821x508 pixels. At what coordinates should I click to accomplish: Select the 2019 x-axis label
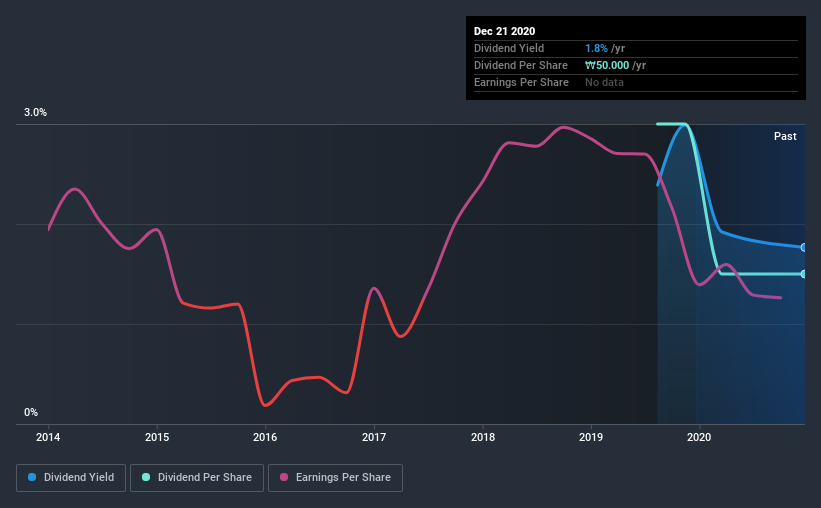(x=591, y=437)
